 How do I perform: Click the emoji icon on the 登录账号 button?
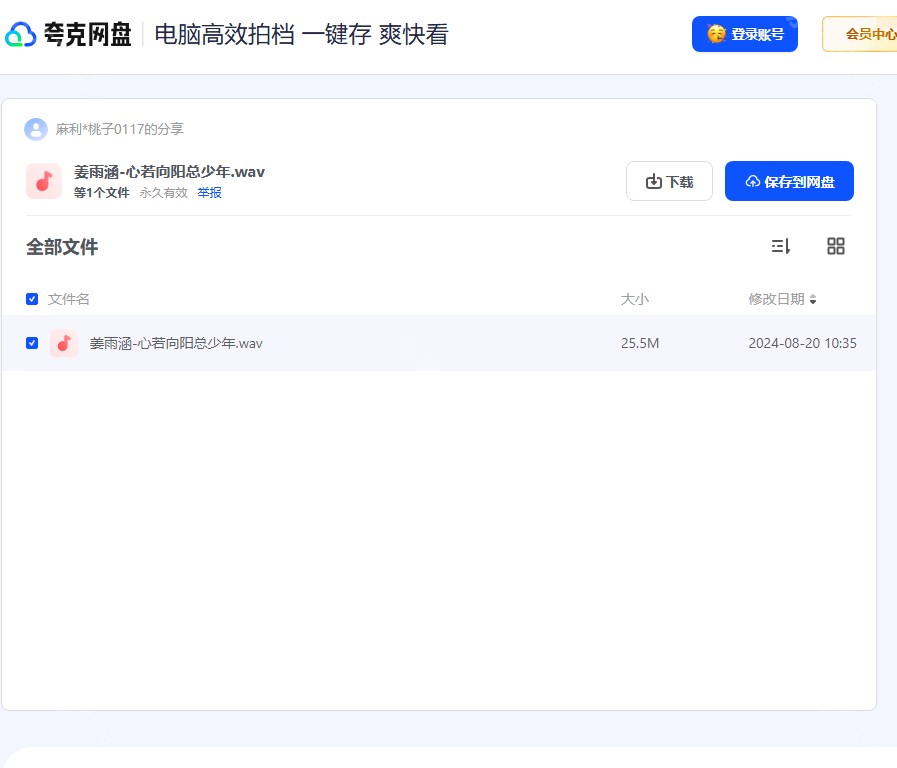[x=715, y=33]
